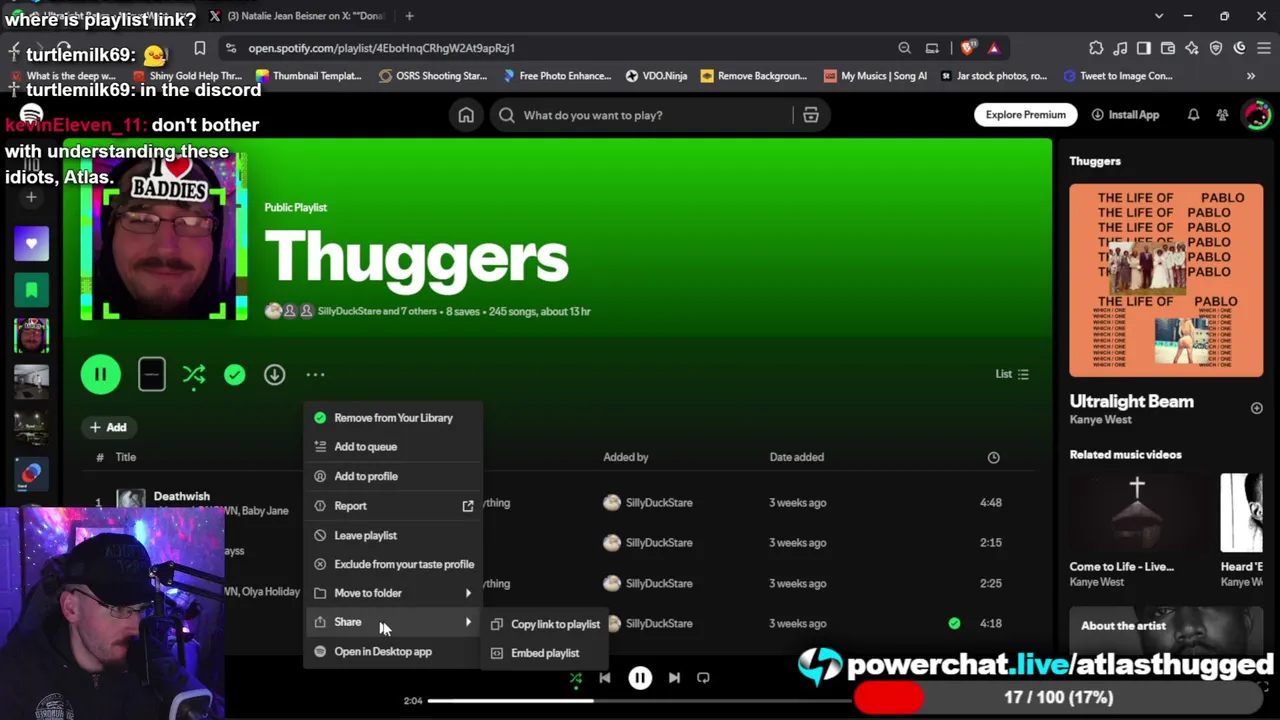Click the Install App button

1125,115
